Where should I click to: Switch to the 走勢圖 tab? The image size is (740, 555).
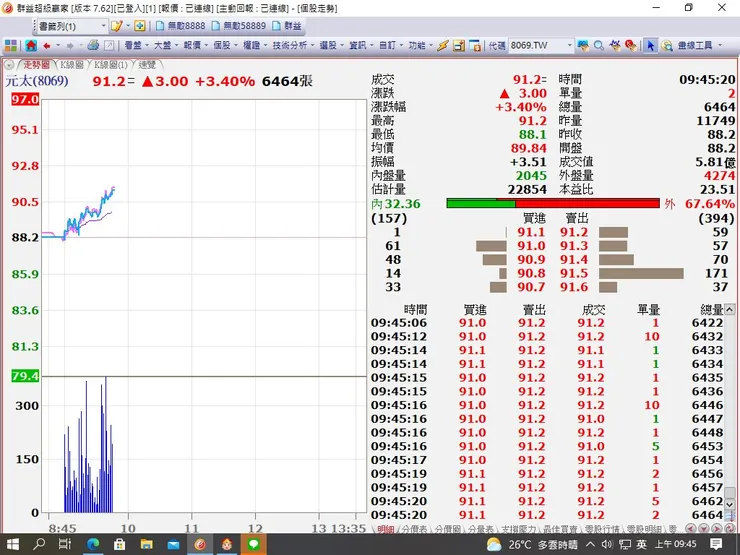(x=36, y=65)
